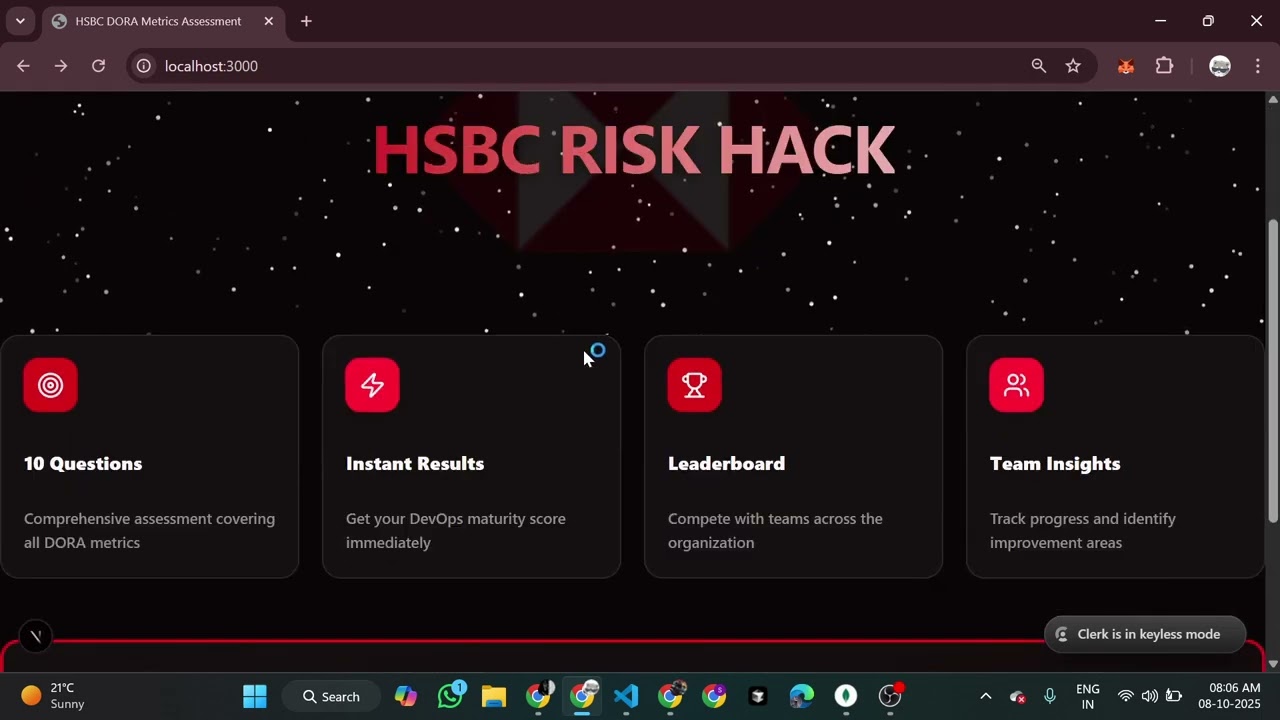
Task: Open Wi-Fi network settings in tray
Action: [x=1126, y=696]
